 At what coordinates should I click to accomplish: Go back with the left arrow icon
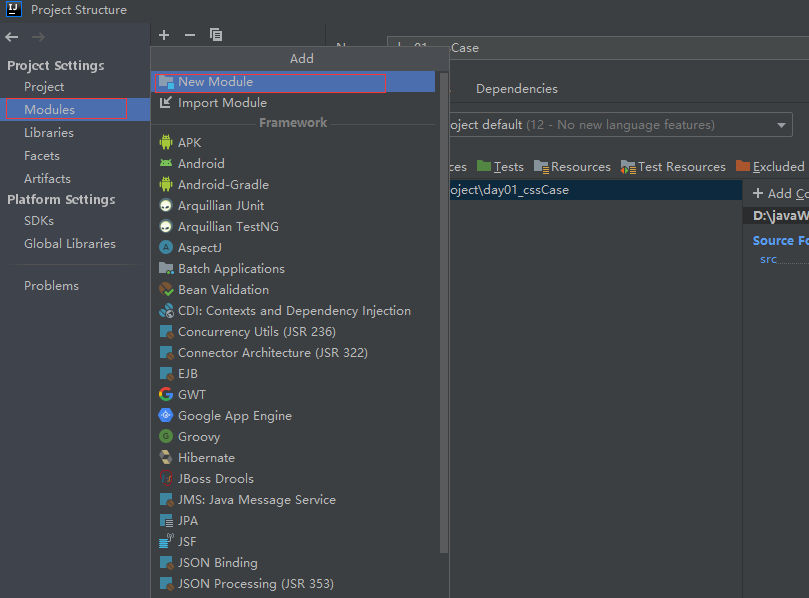[x=11, y=37]
